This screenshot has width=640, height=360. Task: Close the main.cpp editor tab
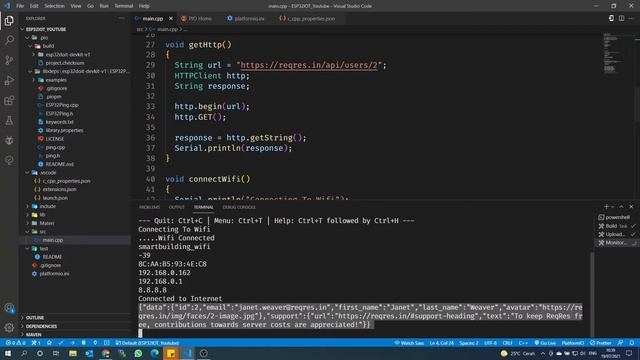[171, 18]
